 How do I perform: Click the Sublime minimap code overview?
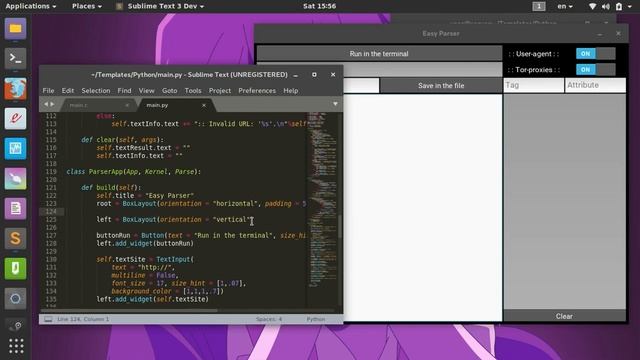(322, 200)
